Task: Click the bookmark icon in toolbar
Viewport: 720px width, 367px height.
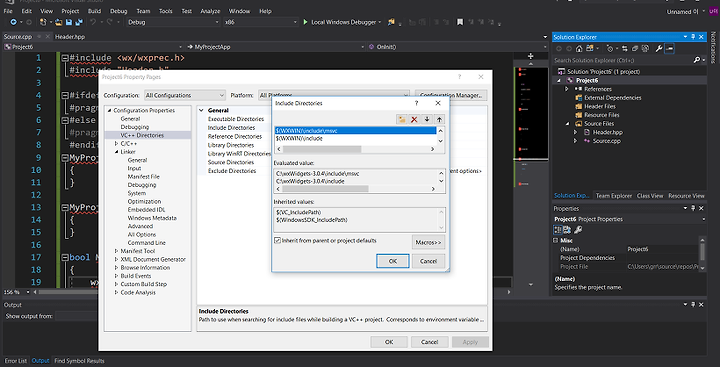Action: tap(460, 22)
